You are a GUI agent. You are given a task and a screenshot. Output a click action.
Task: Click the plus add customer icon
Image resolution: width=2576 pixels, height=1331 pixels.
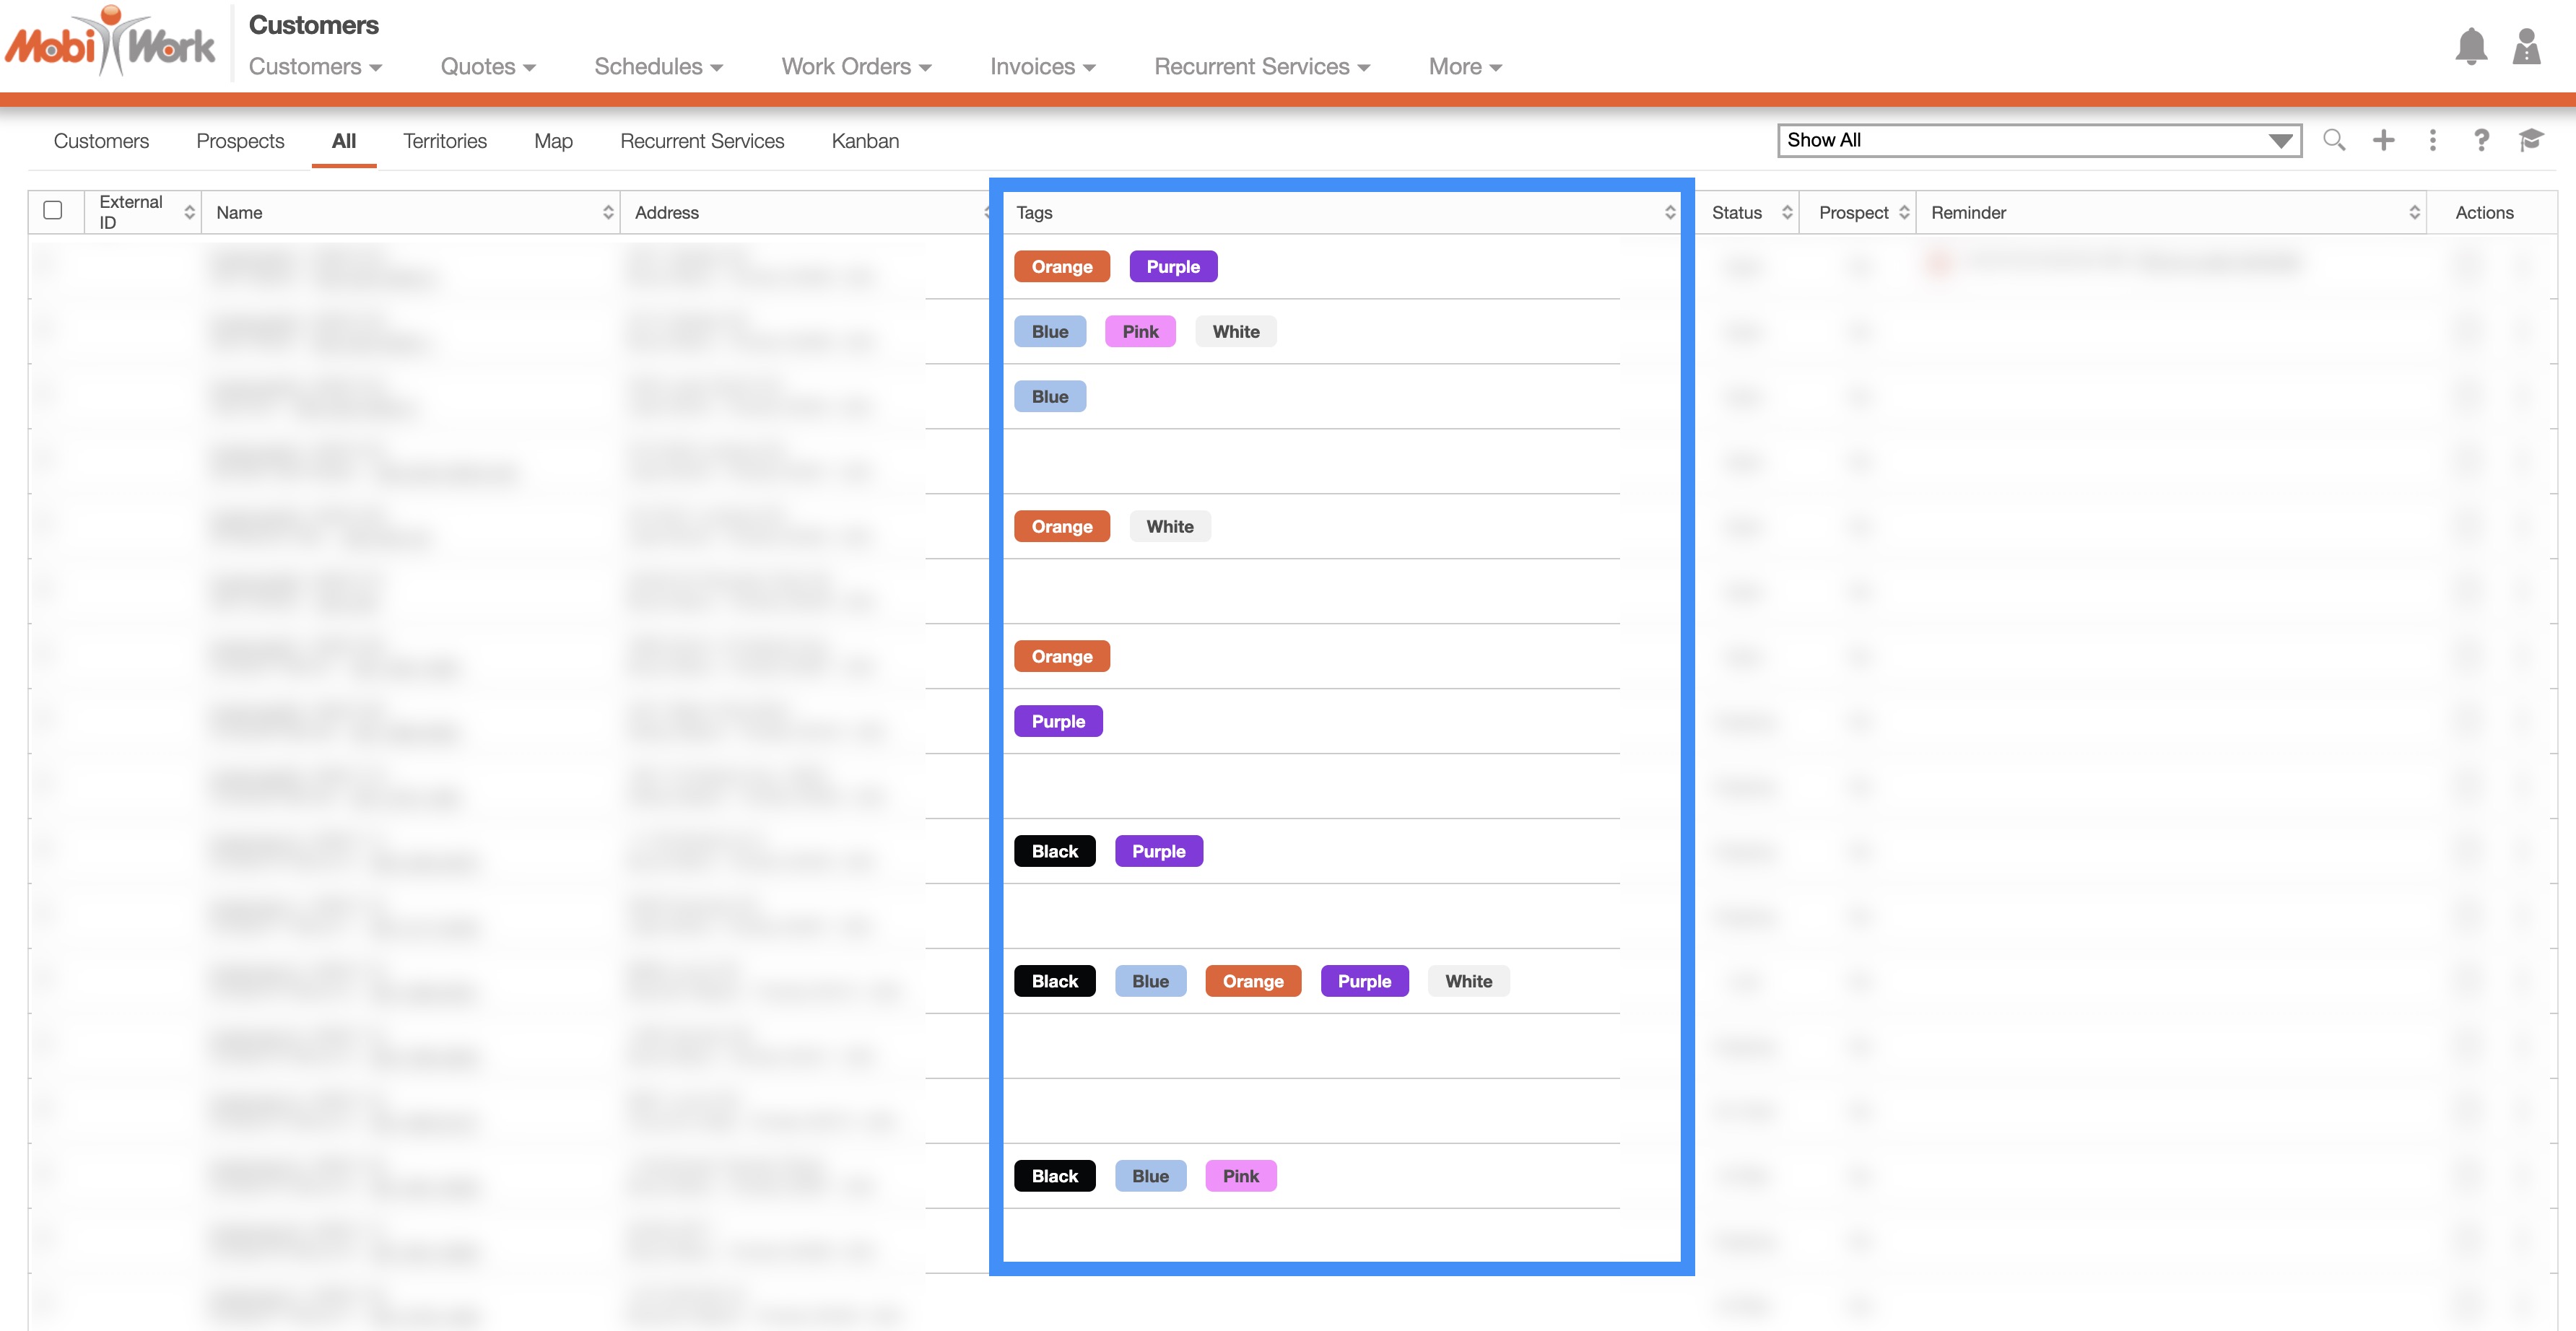2383,140
